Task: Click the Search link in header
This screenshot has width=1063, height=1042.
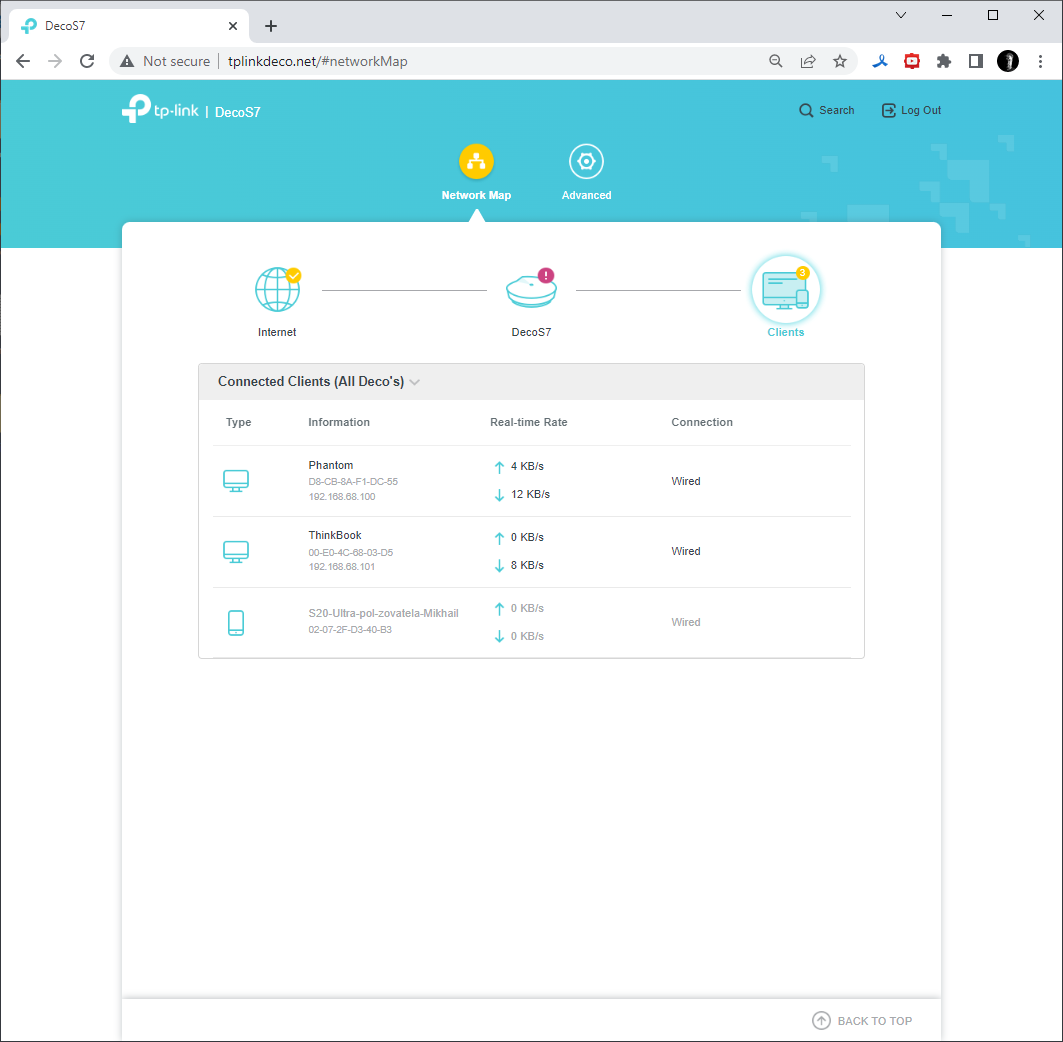Action: (826, 111)
